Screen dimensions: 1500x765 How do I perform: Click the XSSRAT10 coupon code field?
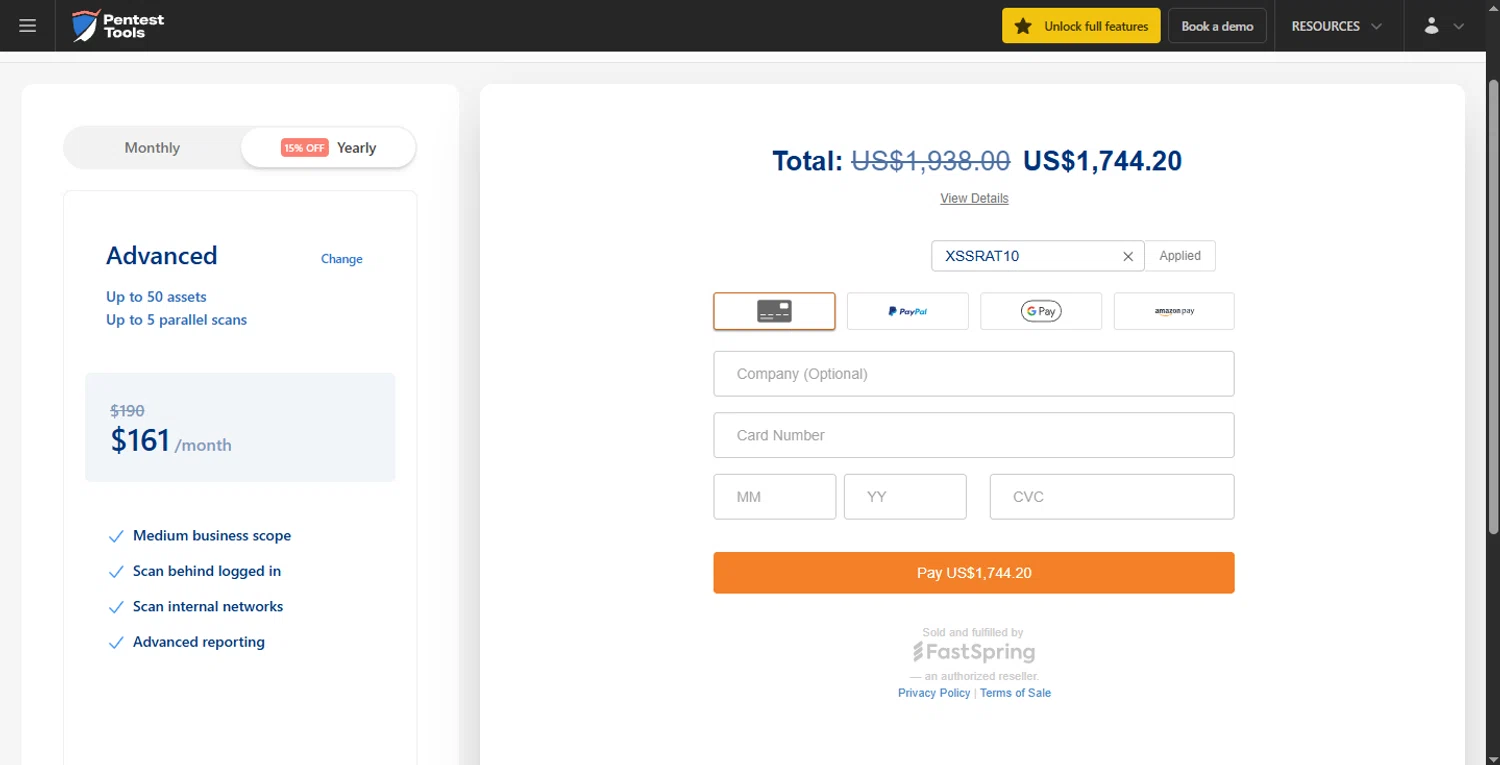pos(1025,256)
